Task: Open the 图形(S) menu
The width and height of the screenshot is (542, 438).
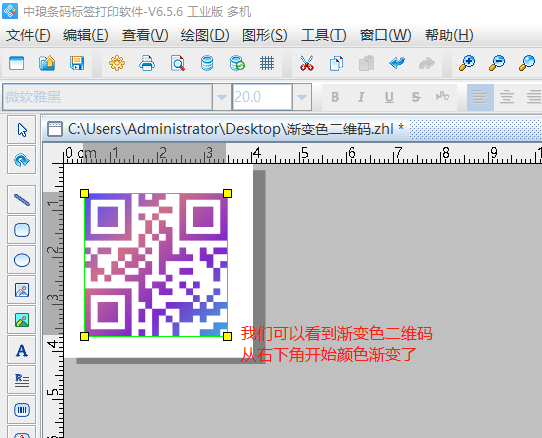Action: 264,35
